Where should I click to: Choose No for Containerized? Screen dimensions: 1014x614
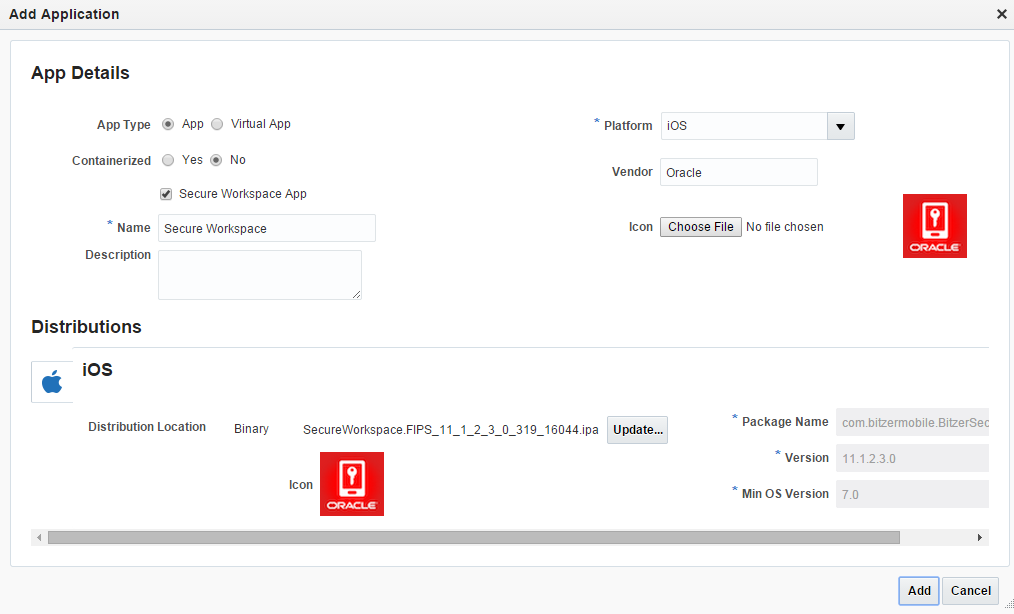click(x=217, y=160)
